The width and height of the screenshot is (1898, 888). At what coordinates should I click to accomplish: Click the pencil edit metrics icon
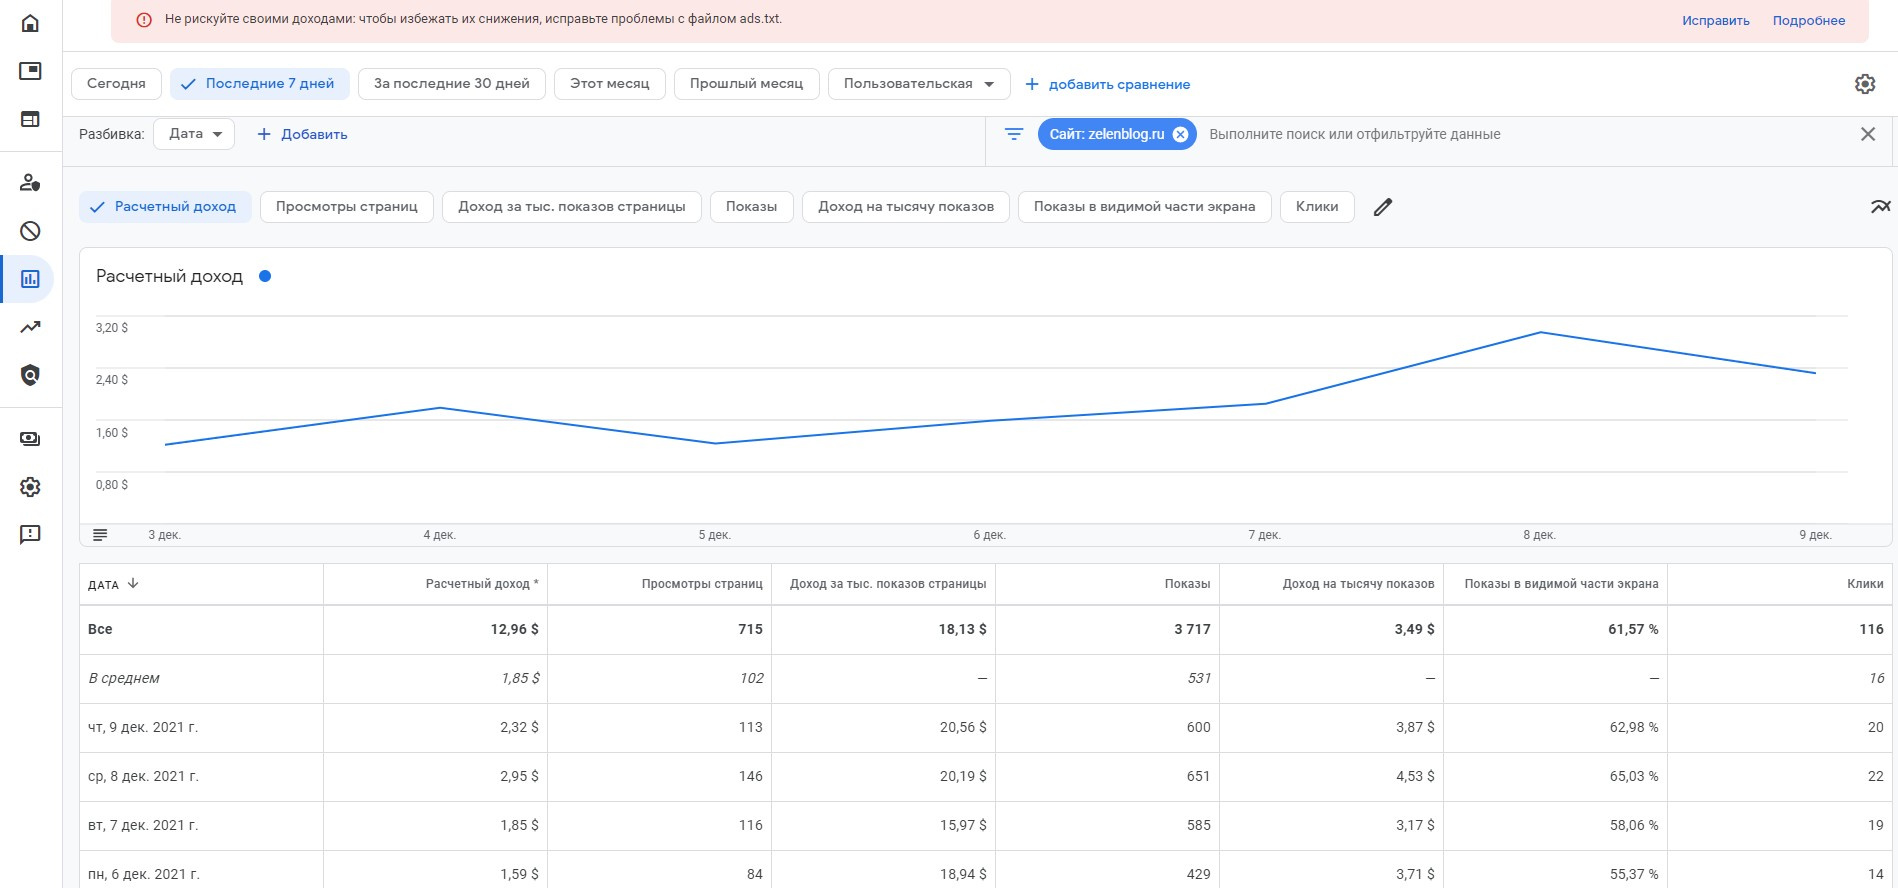[1383, 207]
